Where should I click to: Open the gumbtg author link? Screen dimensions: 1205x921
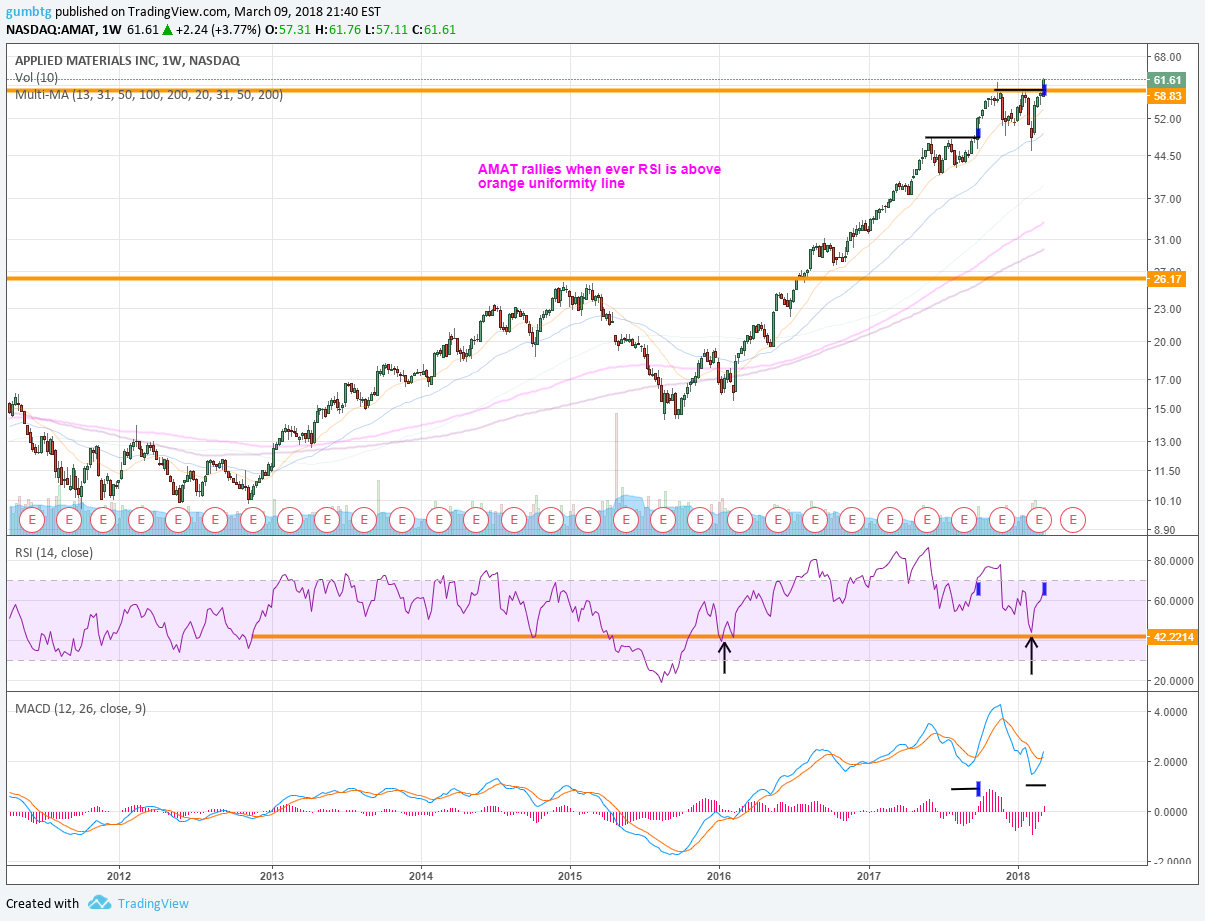(27, 13)
